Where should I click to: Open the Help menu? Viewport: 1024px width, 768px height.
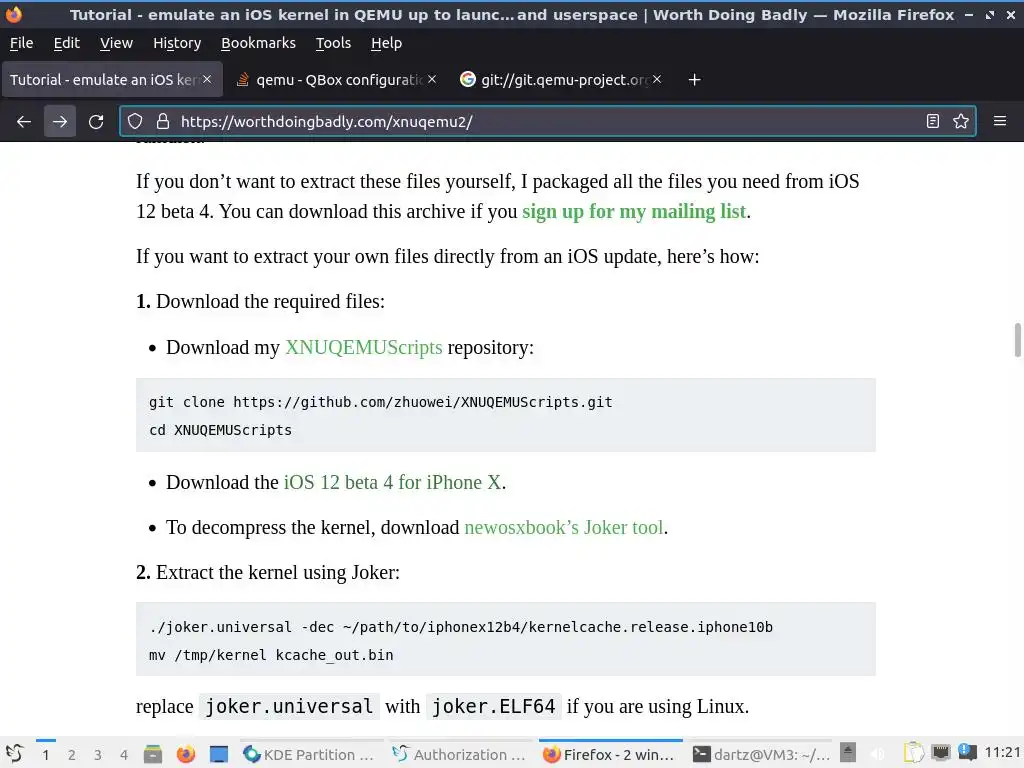tap(387, 43)
